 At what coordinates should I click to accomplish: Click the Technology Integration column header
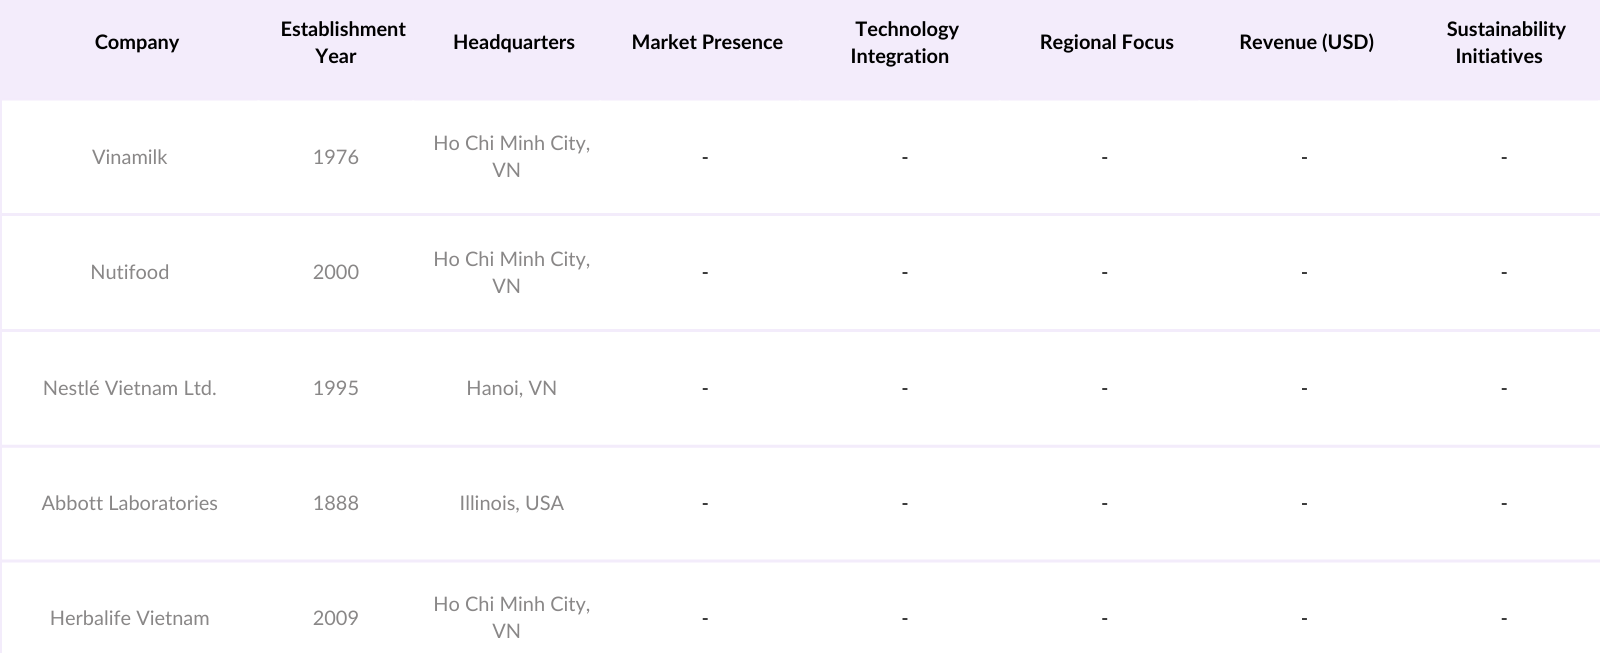pos(905,42)
